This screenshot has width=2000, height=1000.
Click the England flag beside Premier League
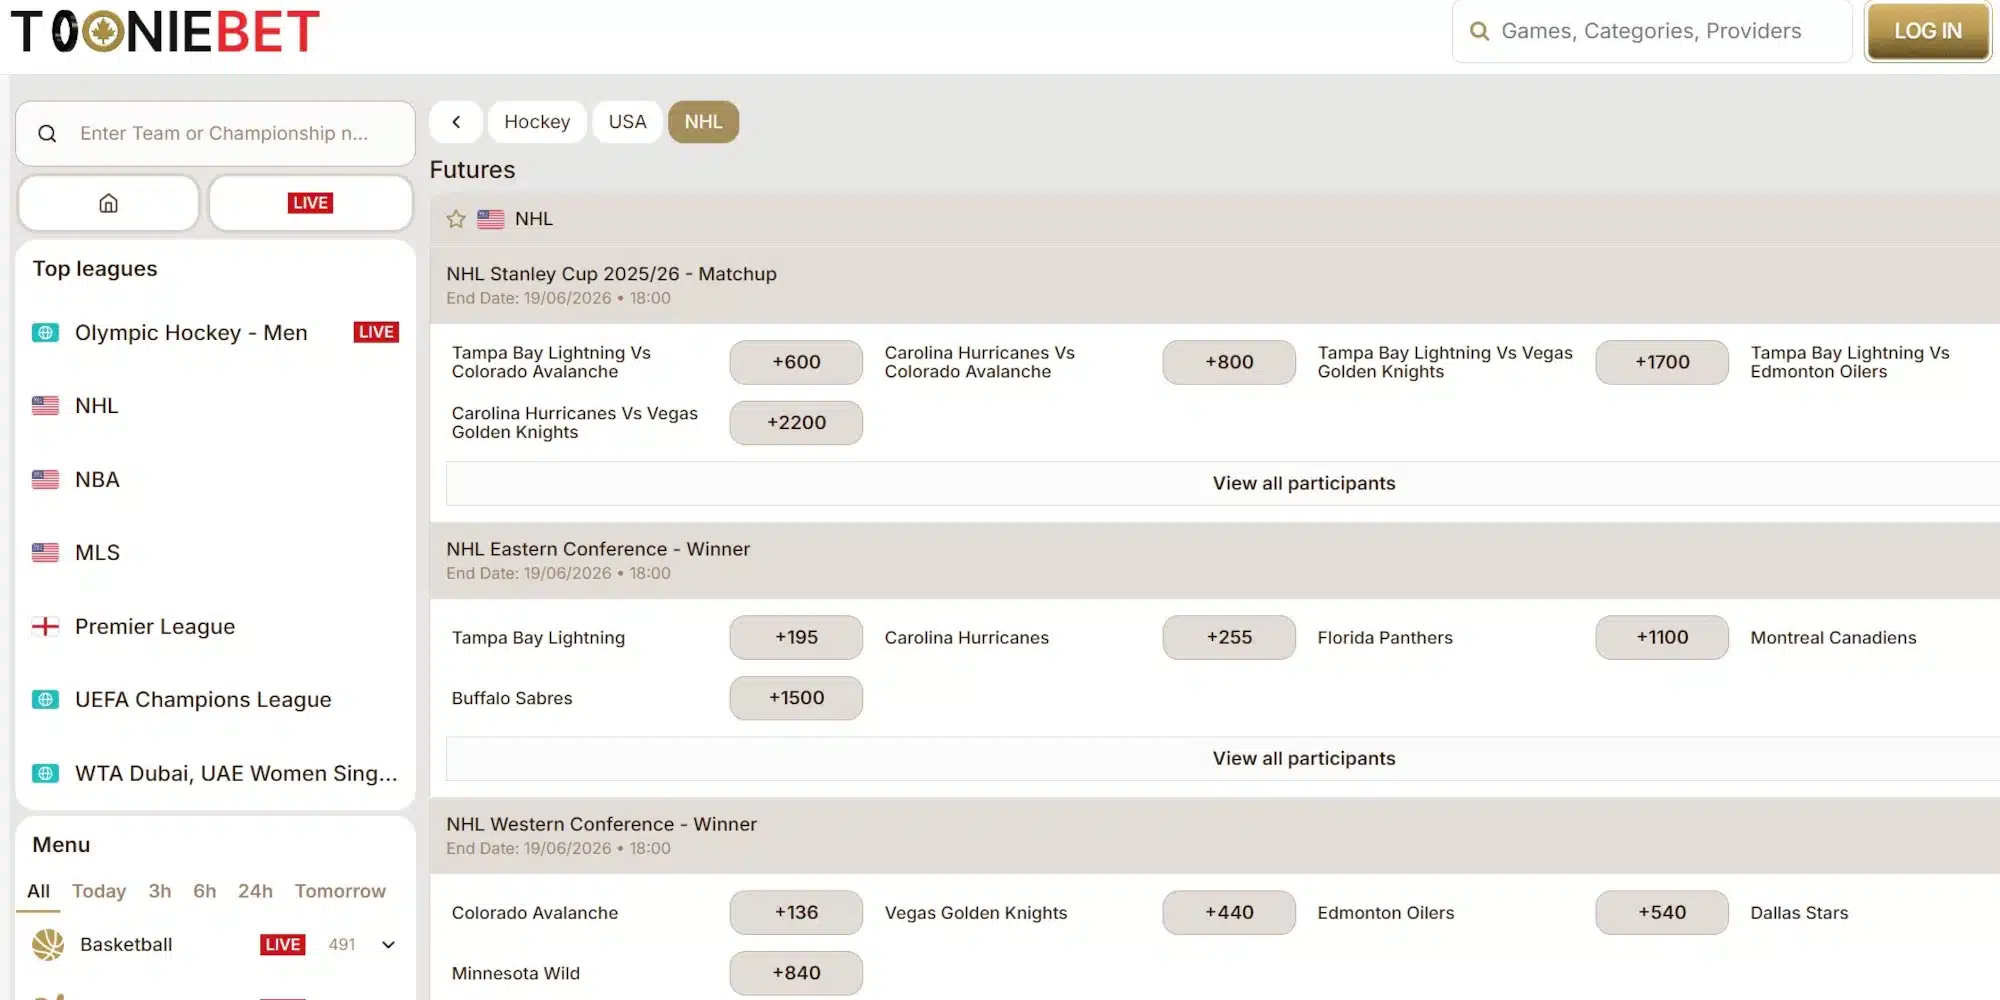coord(45,626)
